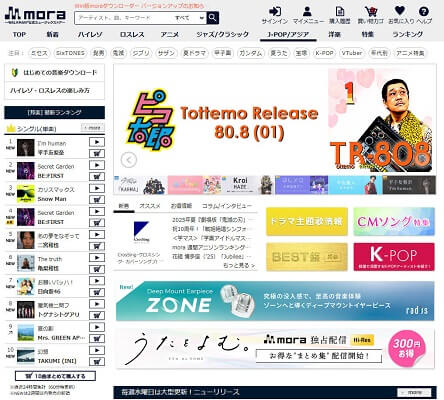Add I'm human to cart

(x=97, y=154)
